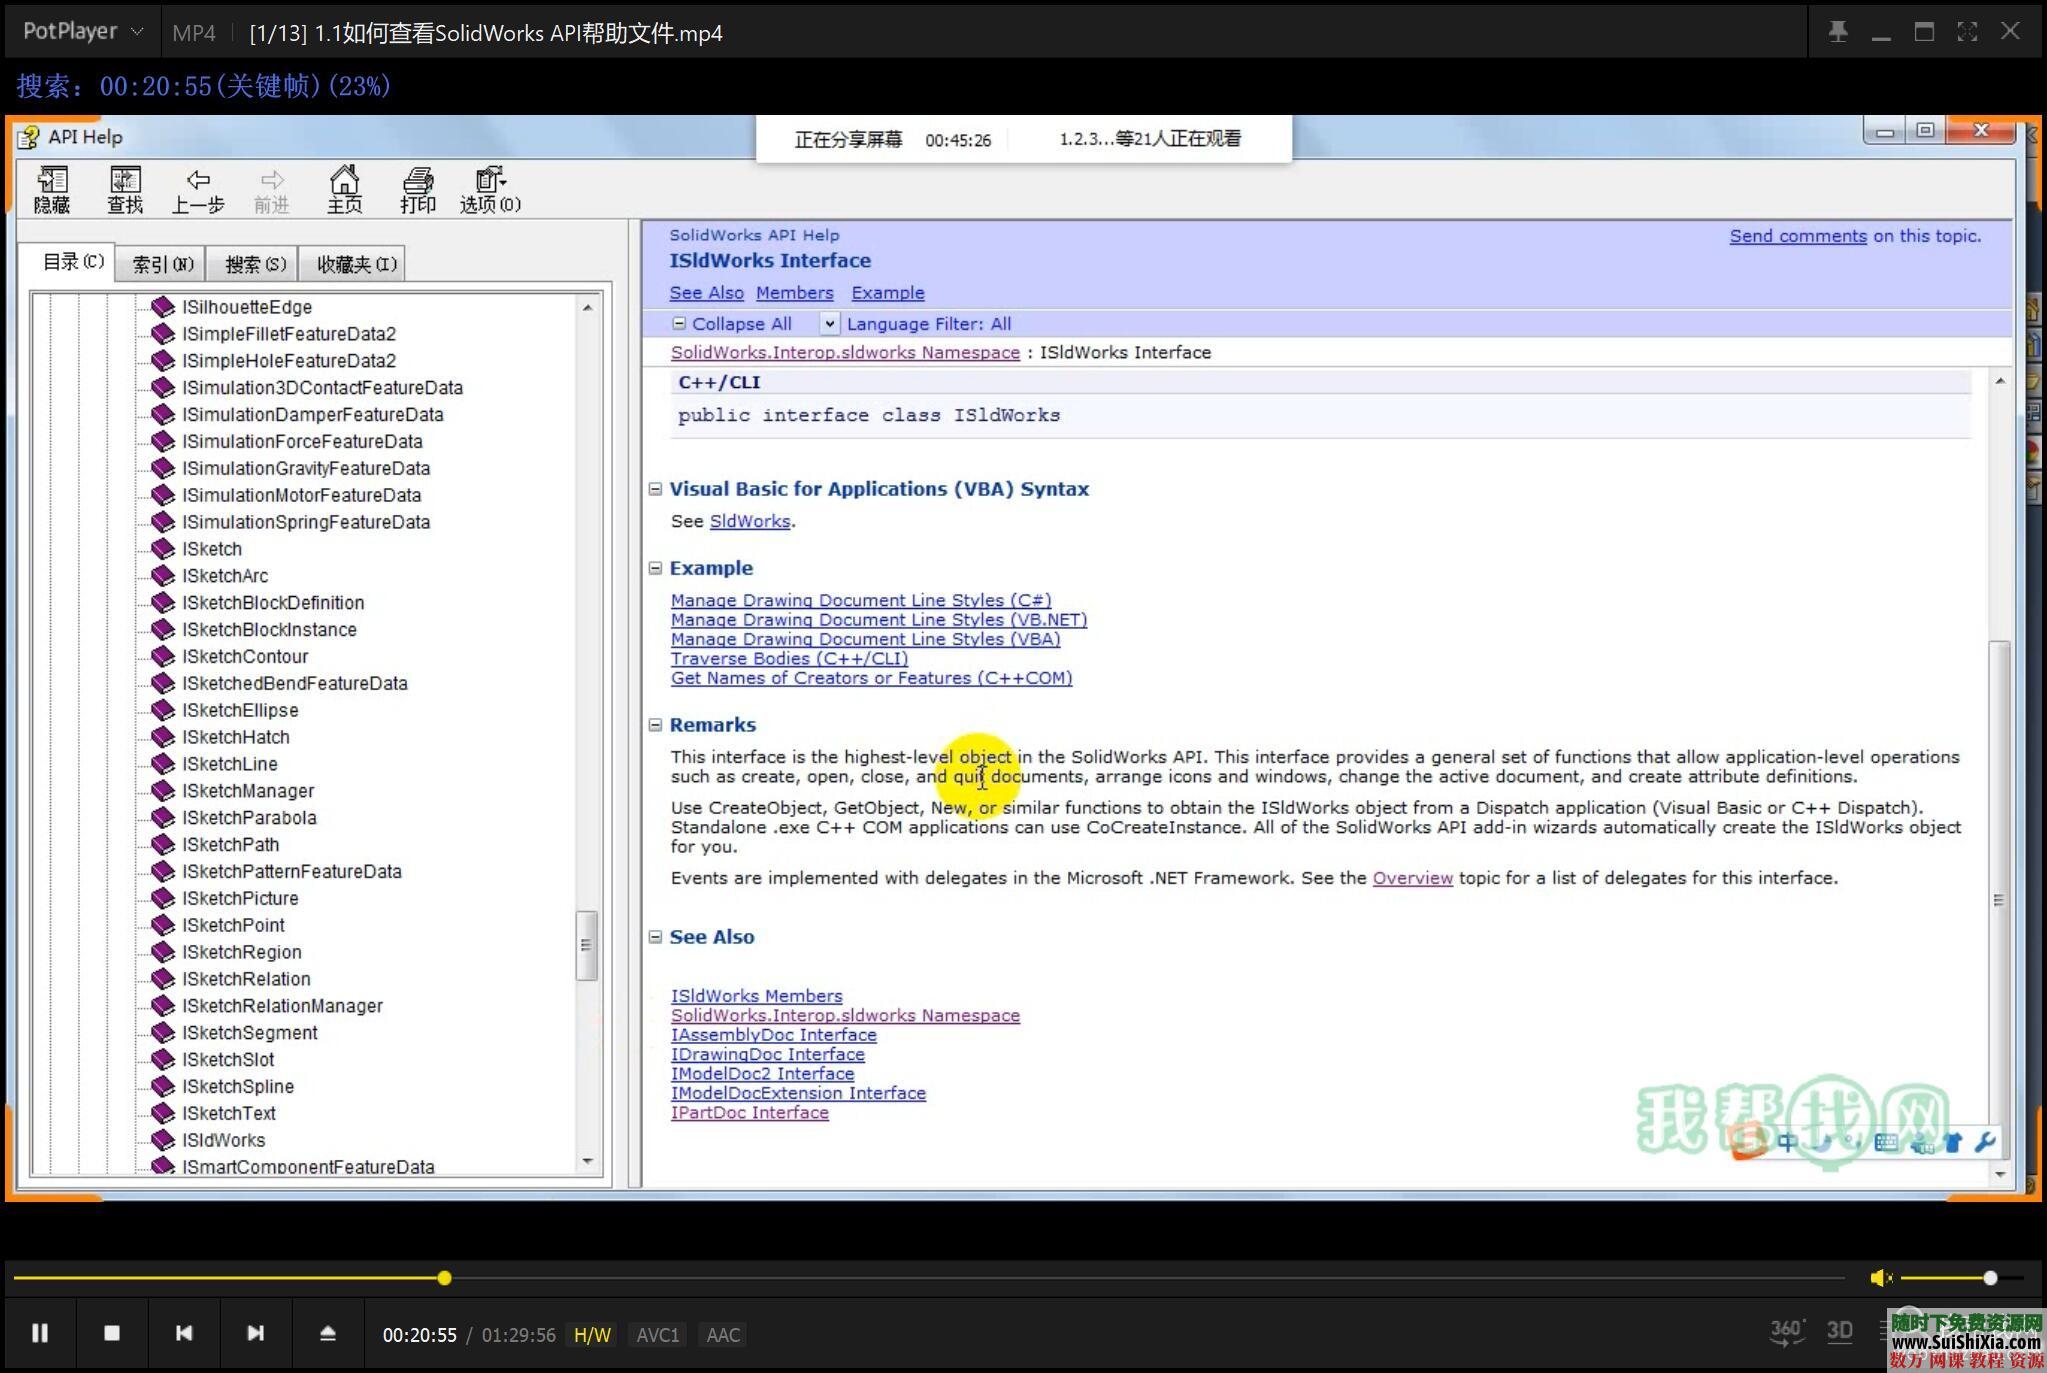Viewport: 2047px width, 1373px height.
Task: Pause the video with the pause button
Action: pyautogui.click(x=40, y=1333)
